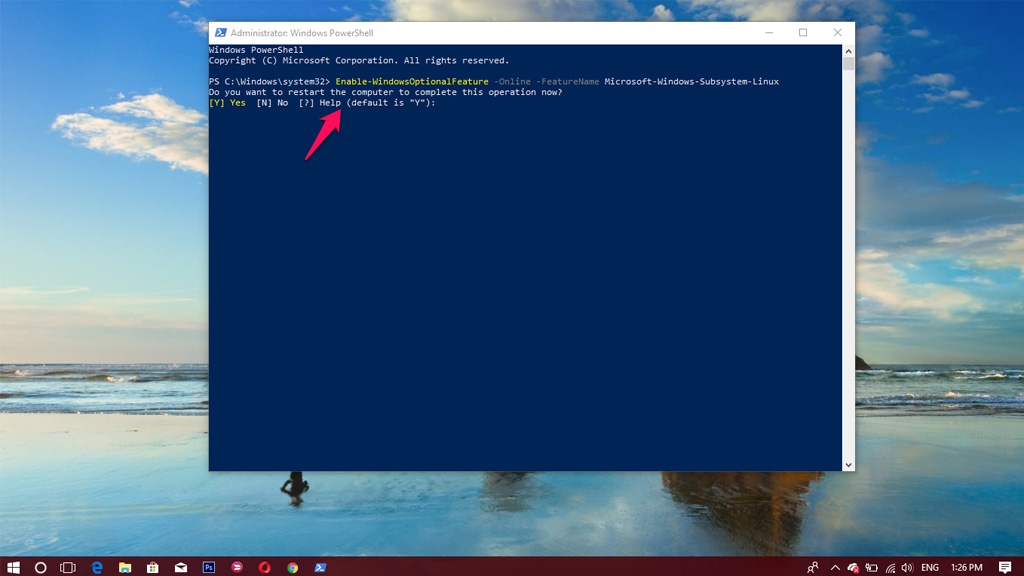Open the Action Center notifications

pyautogui.click(x=1005, y=567)
